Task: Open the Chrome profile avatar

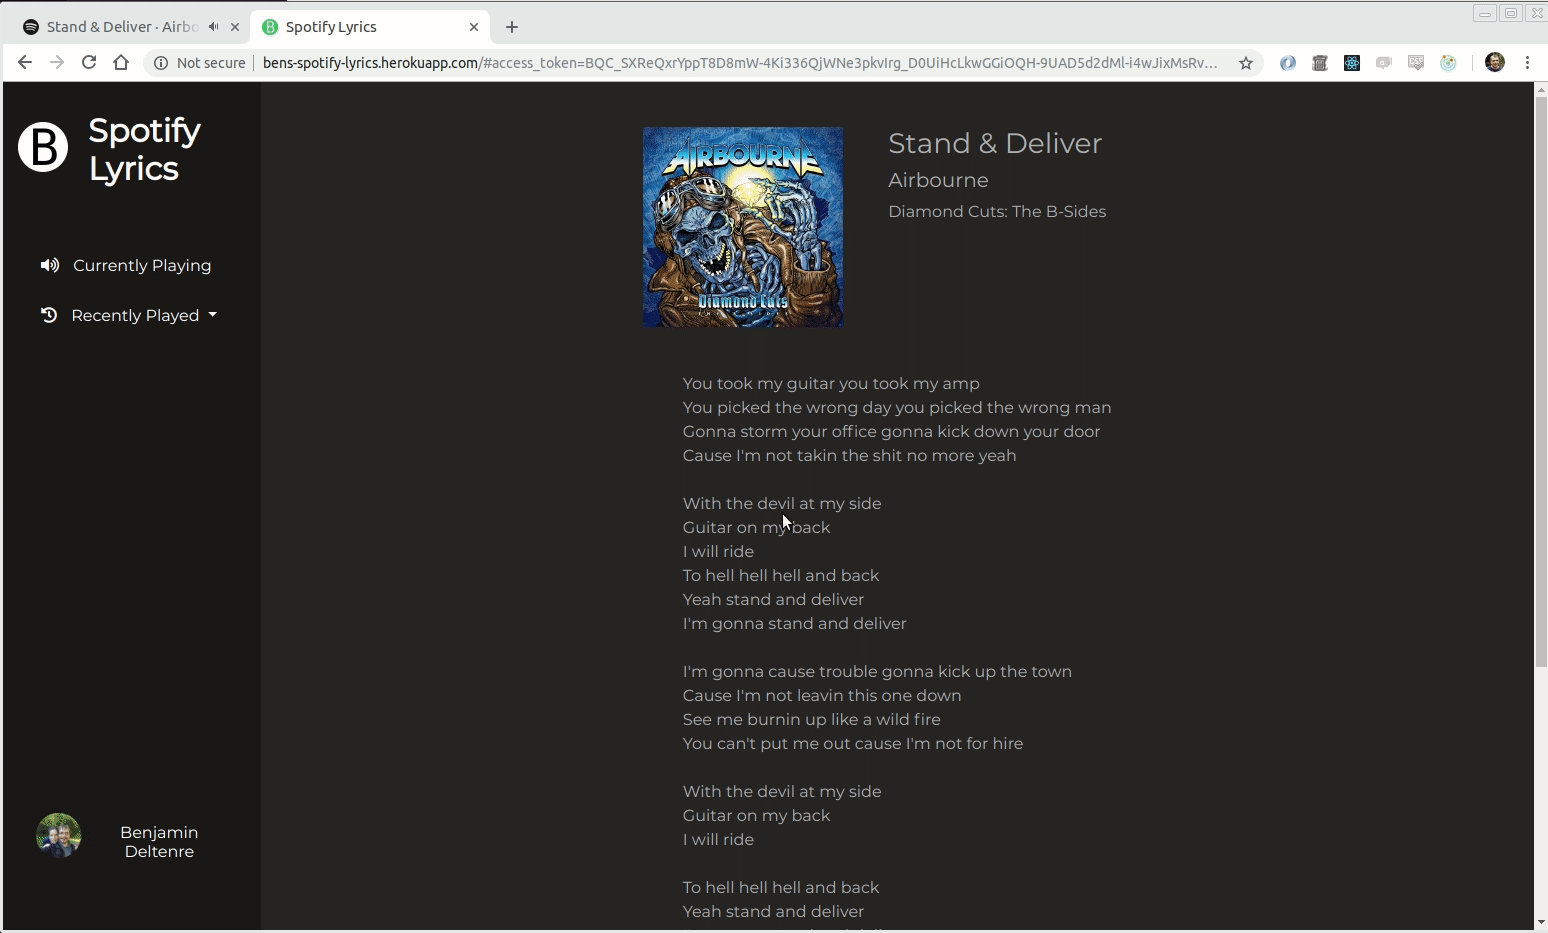Action: pos(1495,62)
